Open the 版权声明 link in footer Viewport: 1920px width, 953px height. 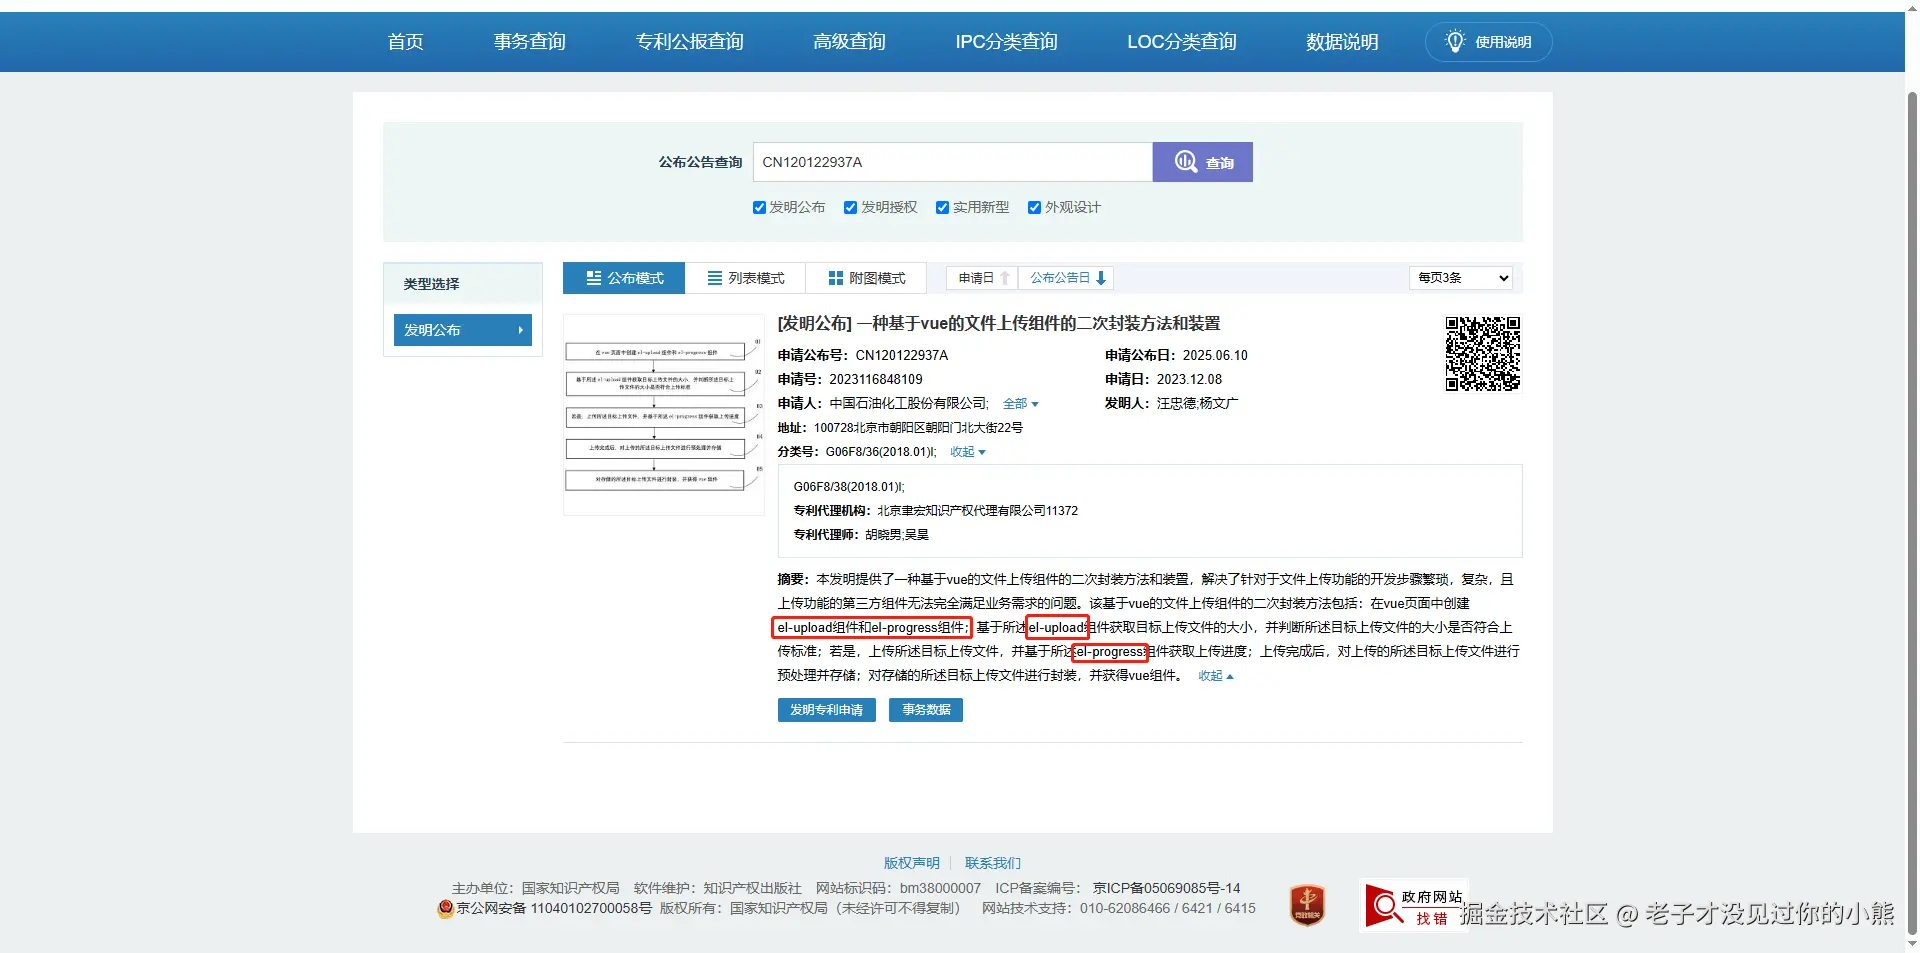[911, 863]
